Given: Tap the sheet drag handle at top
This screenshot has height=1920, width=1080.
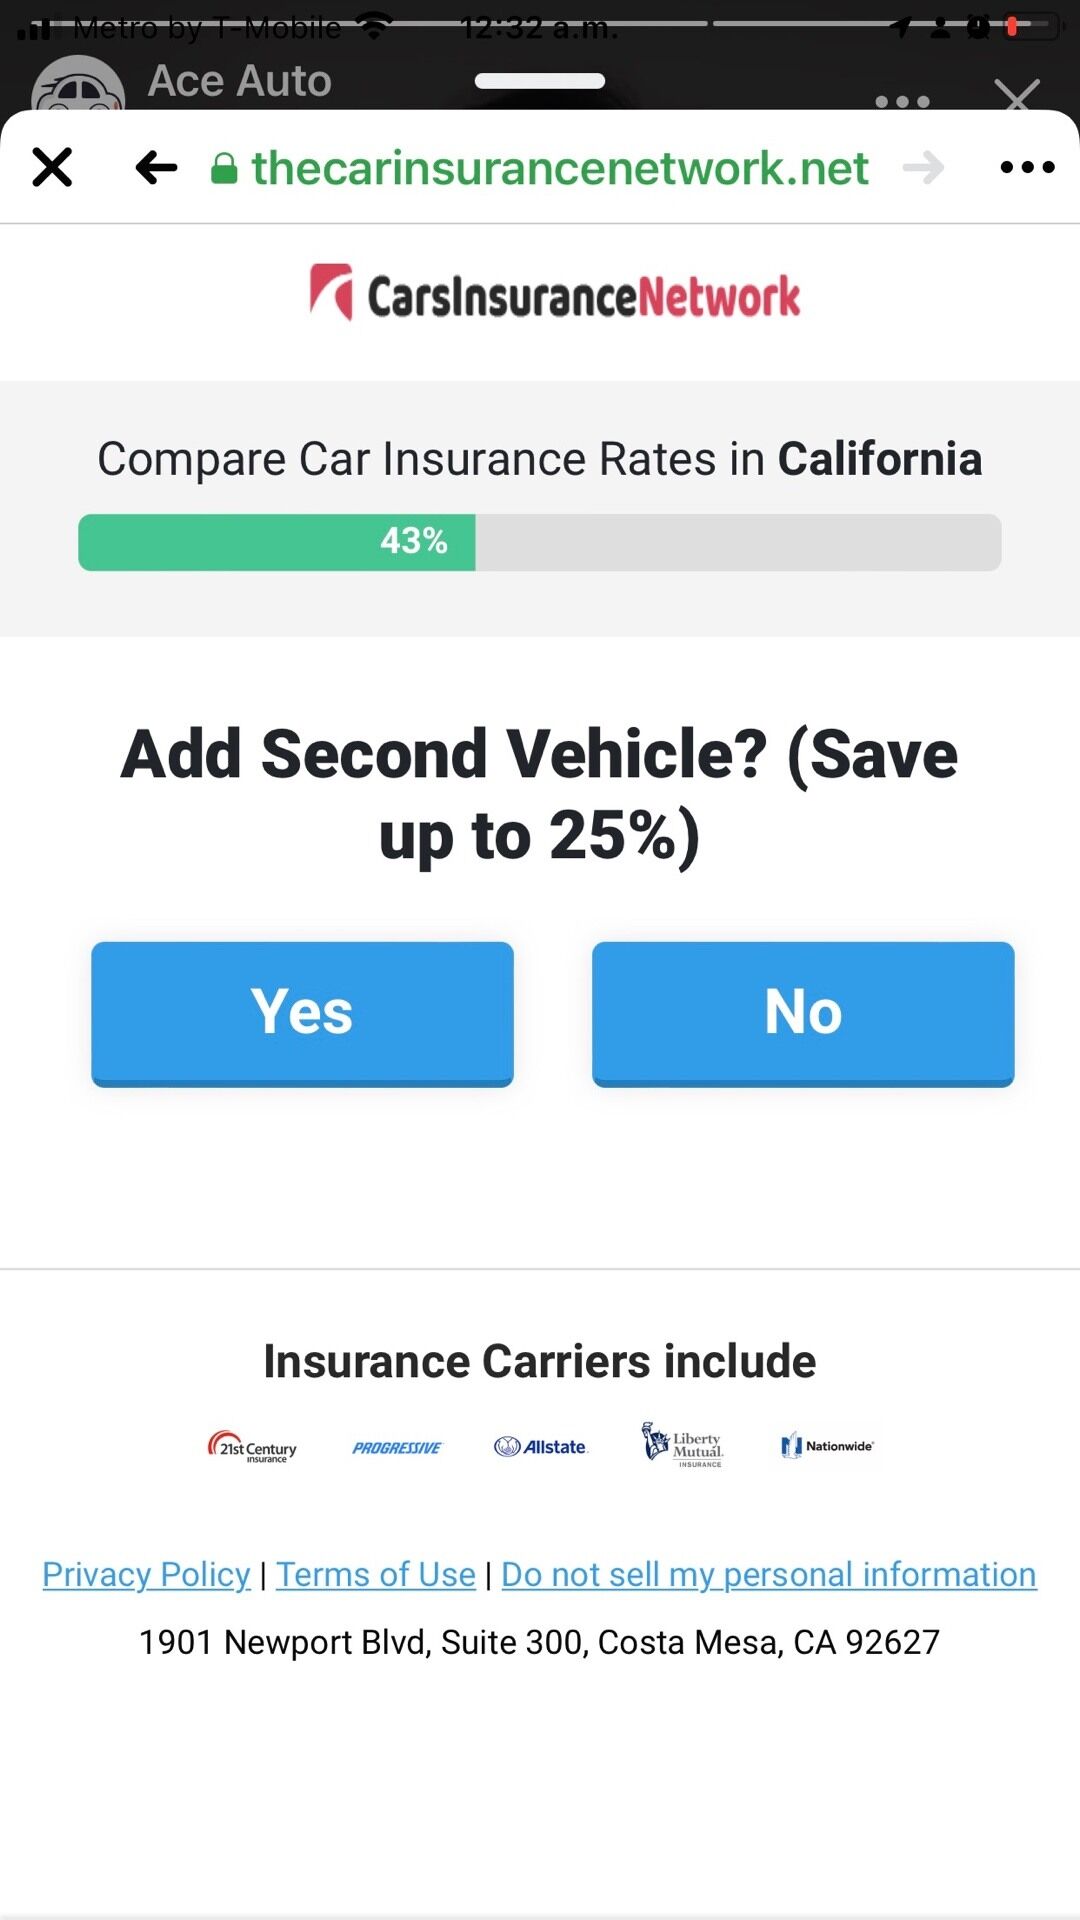Looking at the screenshot, I should click(x=540, y=81).
